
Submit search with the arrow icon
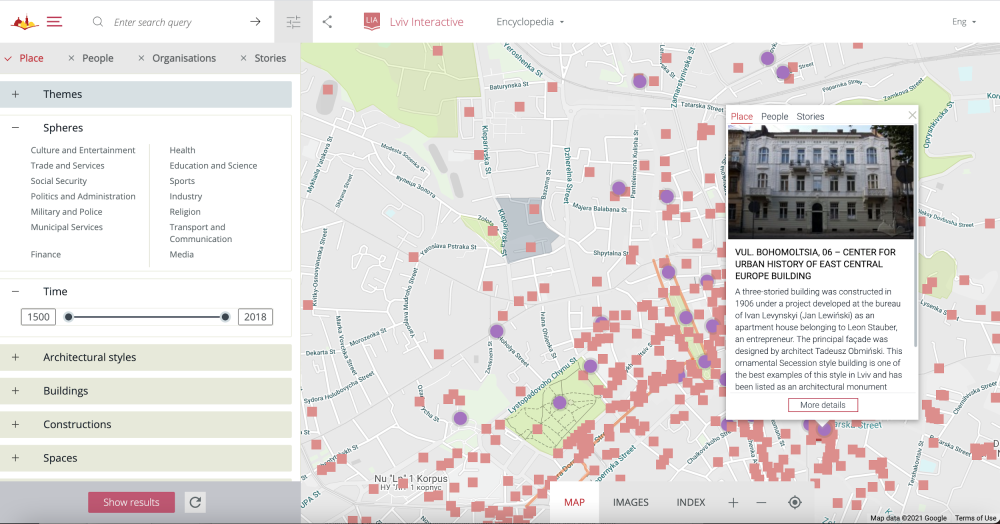pyautogui.click(x=255, y=21)
